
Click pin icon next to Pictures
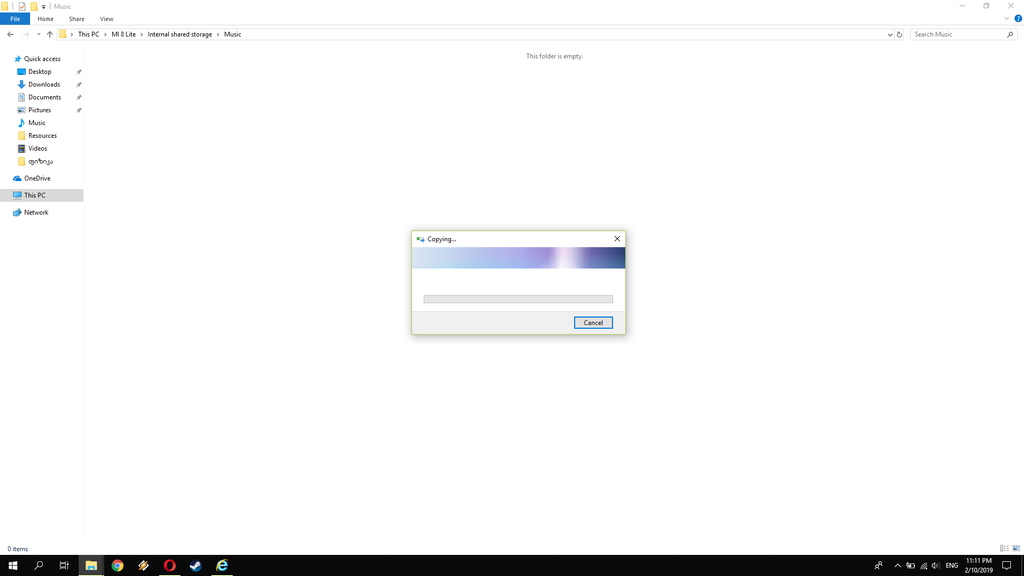(x=79, y=110)
